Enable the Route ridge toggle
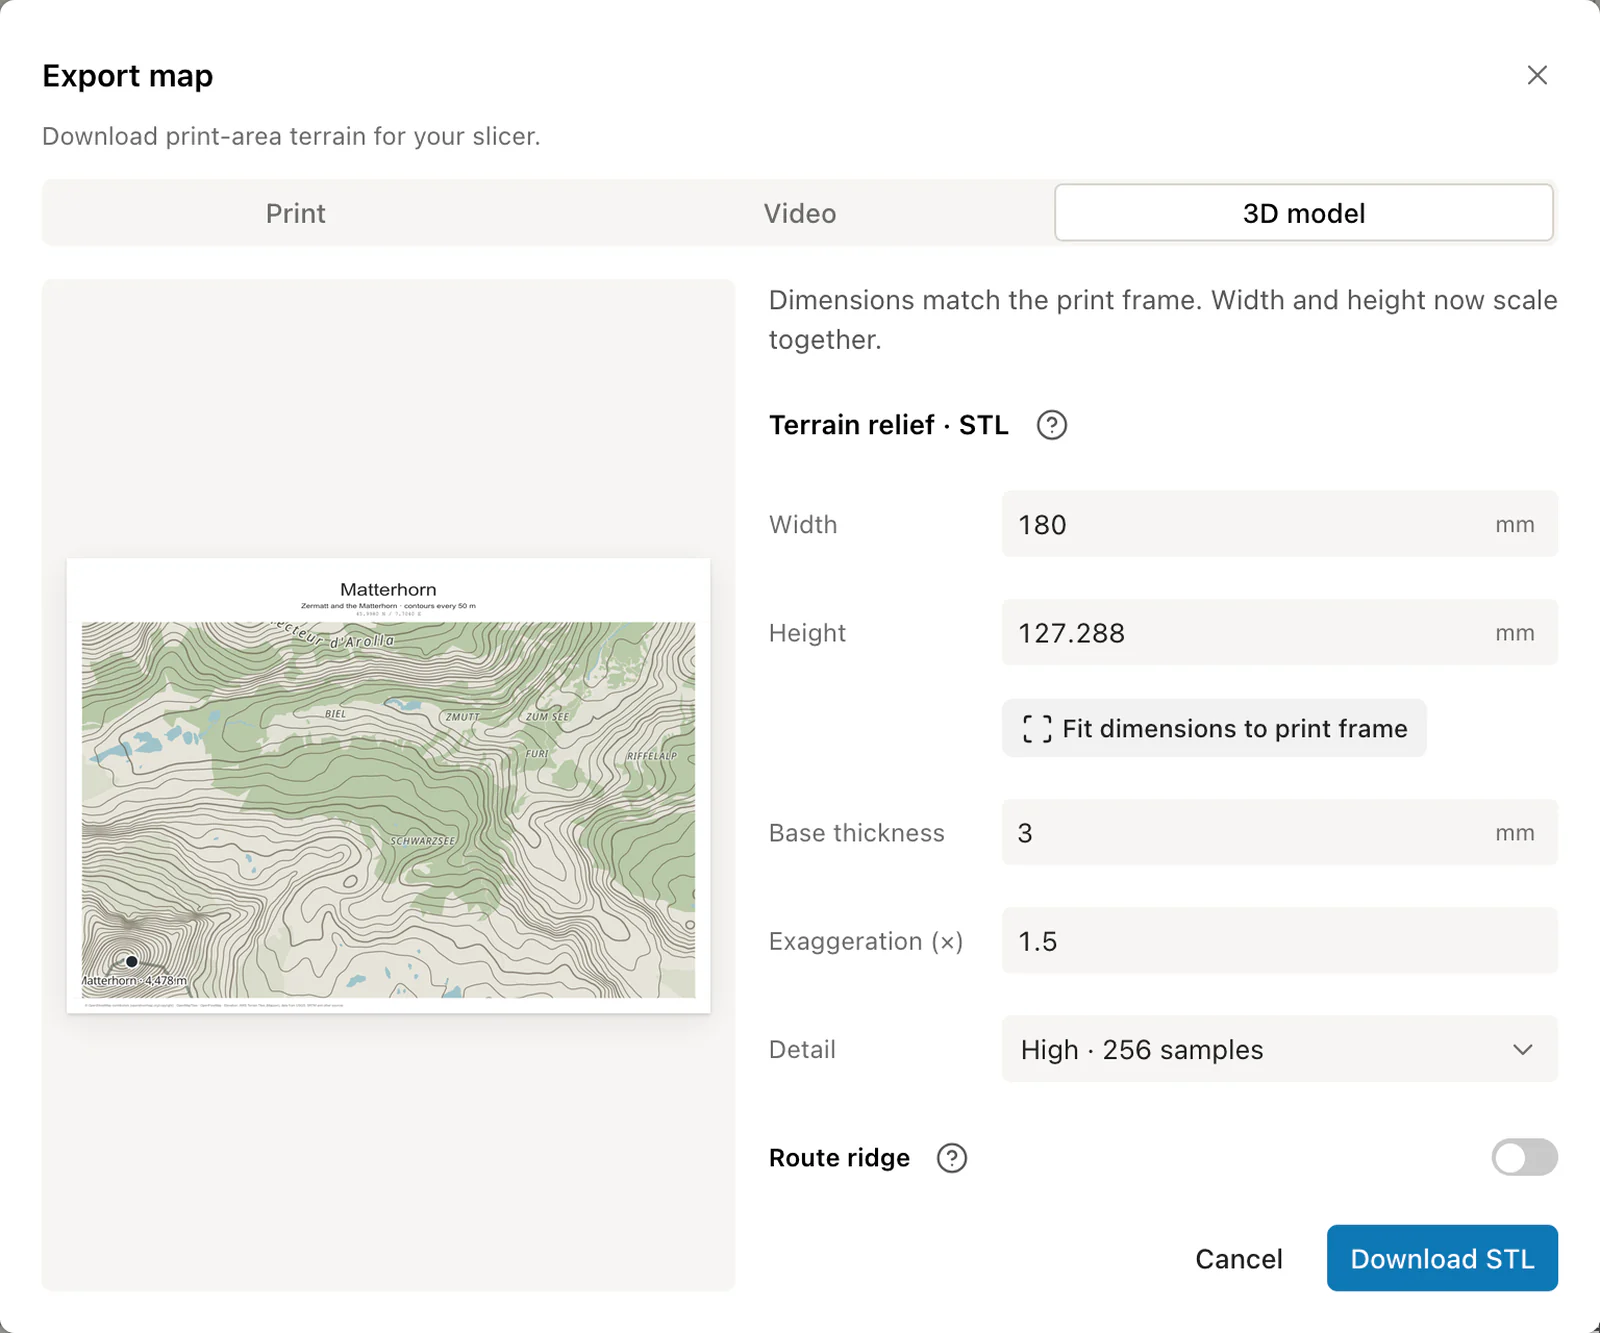1600x1333 pixels. click(1524, 1158)
